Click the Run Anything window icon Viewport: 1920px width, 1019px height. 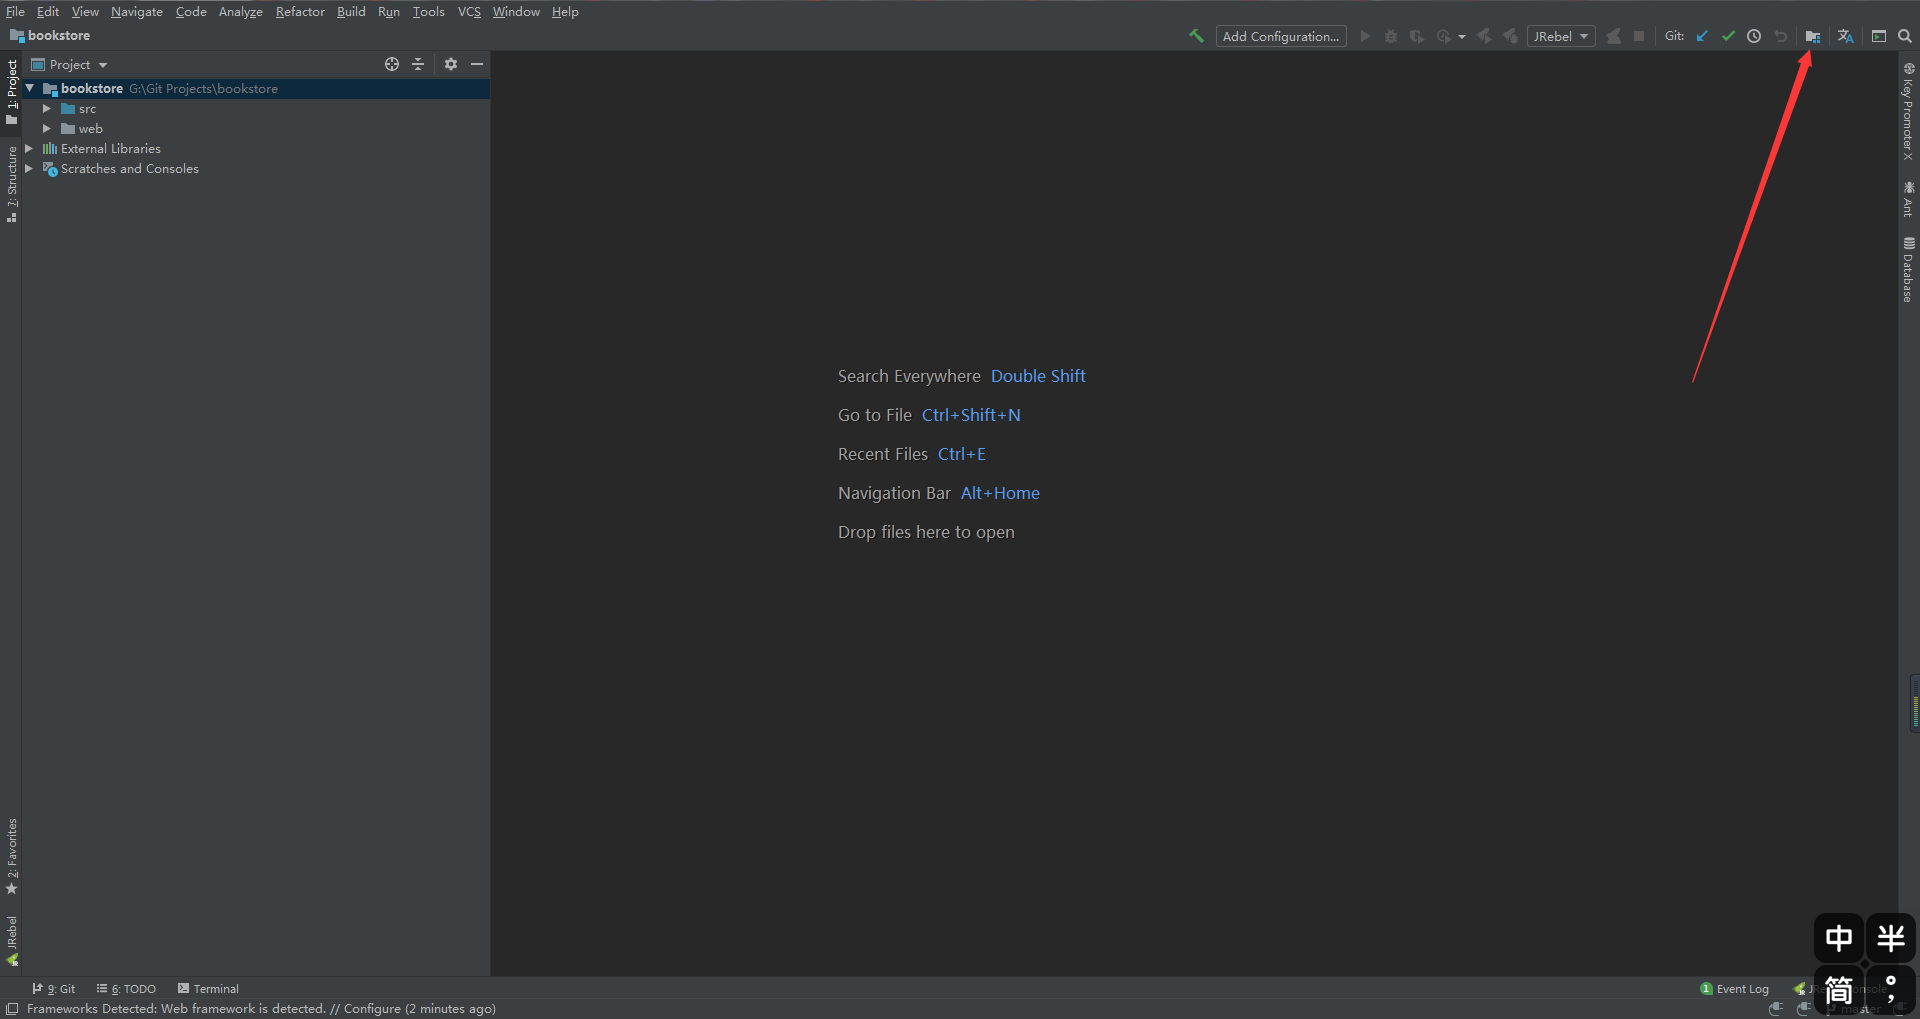tap(1879, 36)
